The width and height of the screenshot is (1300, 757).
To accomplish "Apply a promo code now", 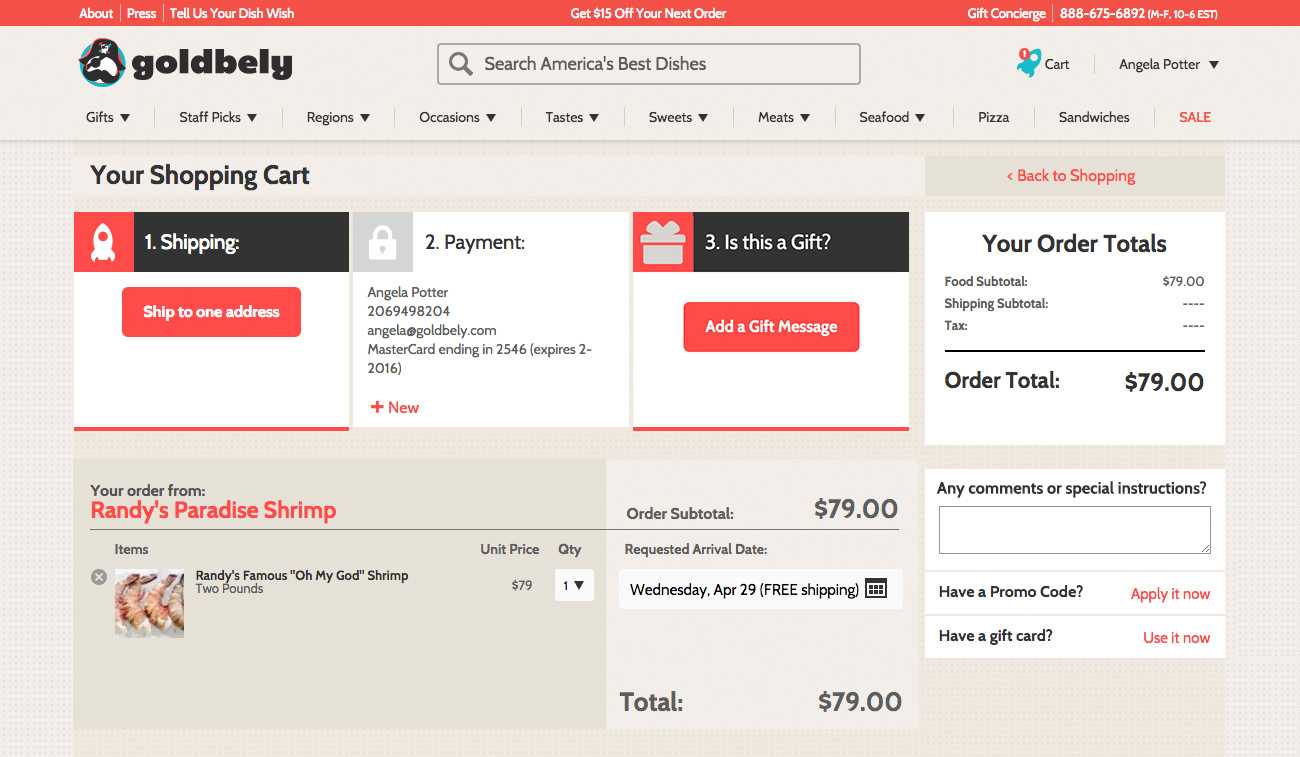I will pos(1170,594).
